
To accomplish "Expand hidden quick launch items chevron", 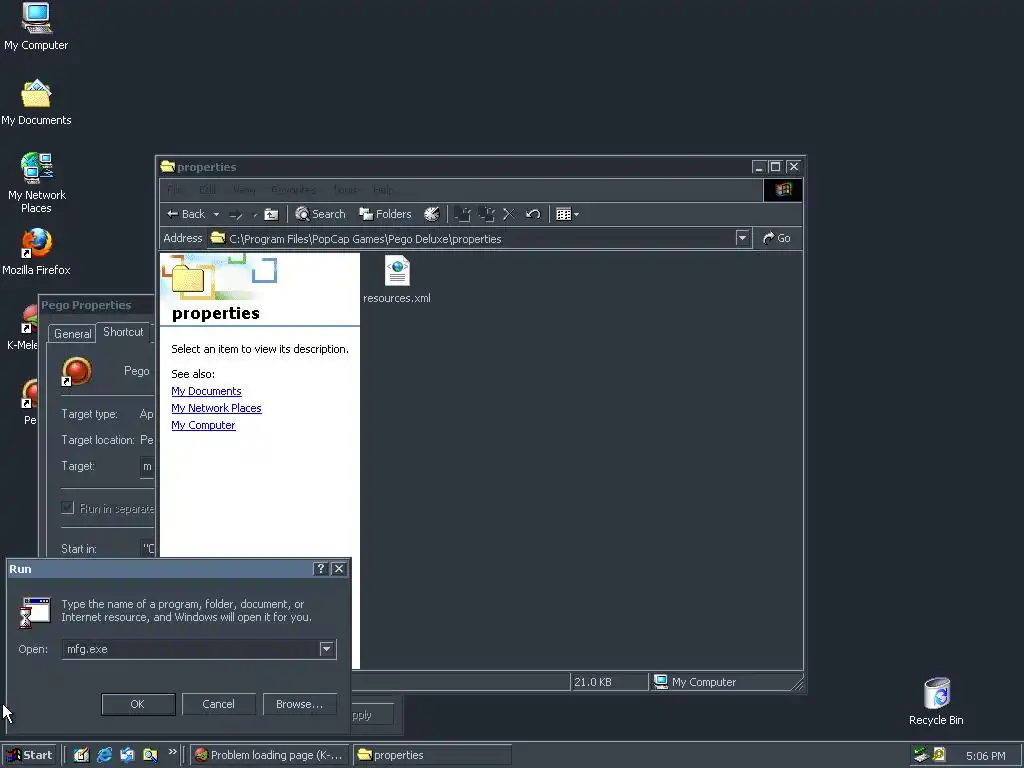I will point(172,752).
